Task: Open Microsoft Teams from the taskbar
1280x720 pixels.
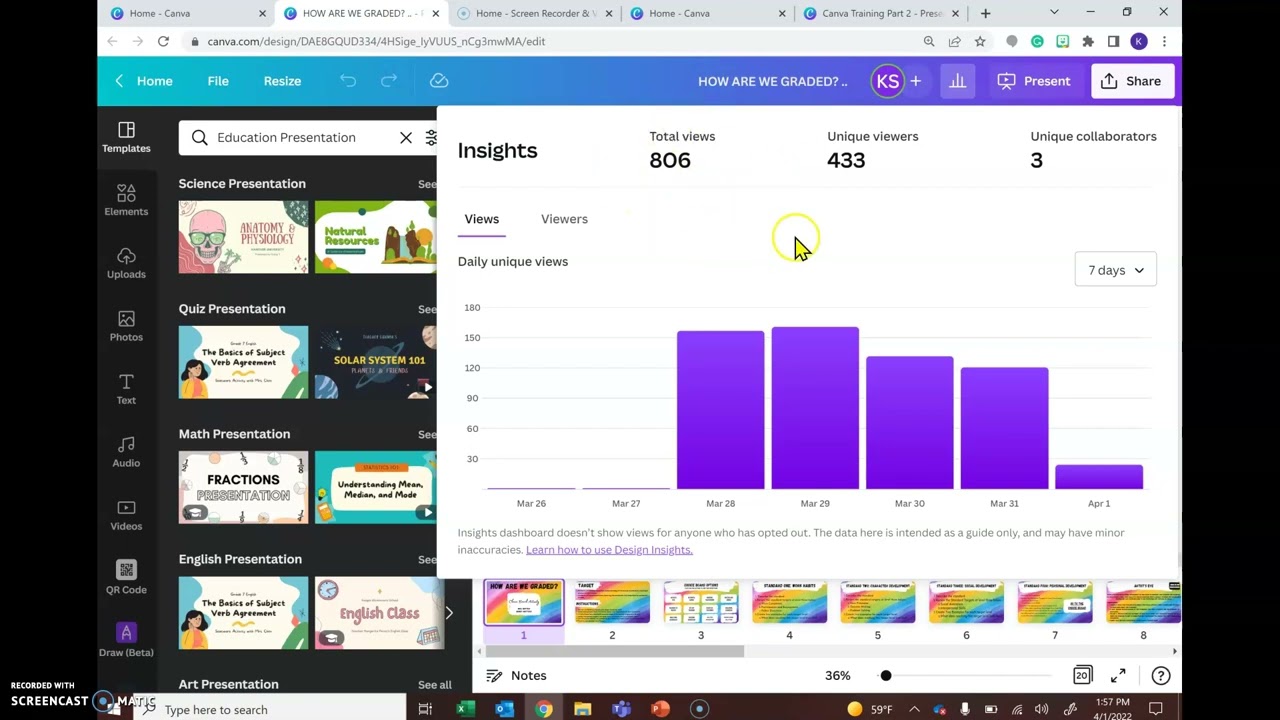Action: click(x=621, y=709)
